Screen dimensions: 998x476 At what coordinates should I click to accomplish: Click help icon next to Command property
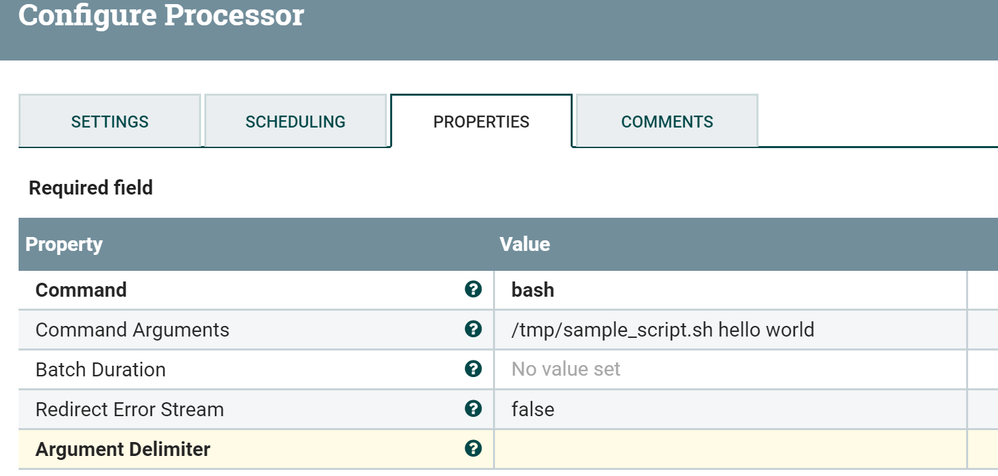point(473,290)
